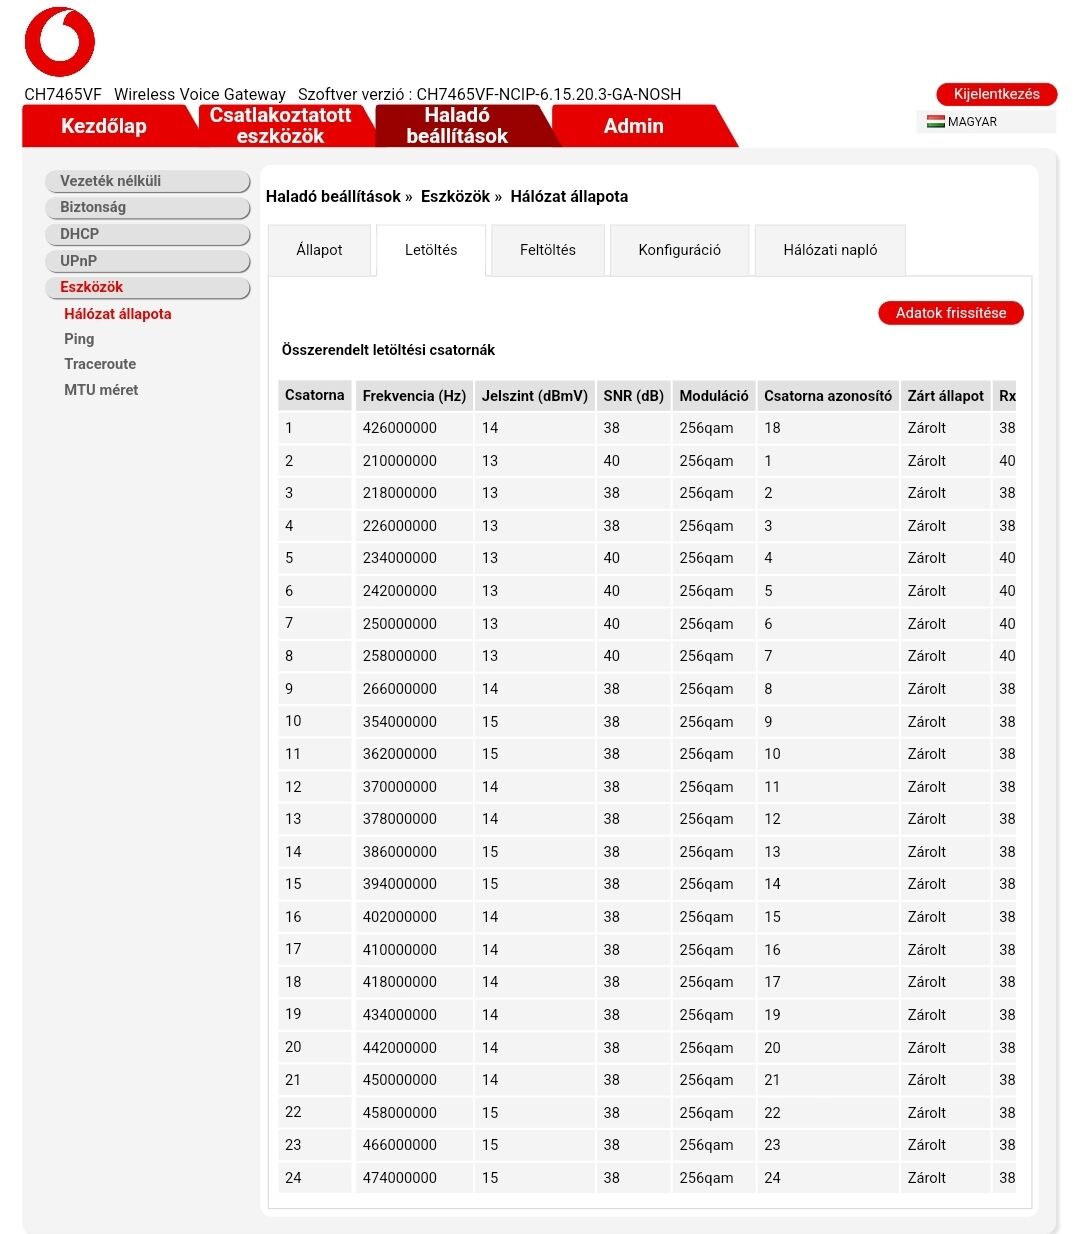Click frequency value 242000000
The height and width of the screenshot is (1234, 1080).
[x=400, y=591]
